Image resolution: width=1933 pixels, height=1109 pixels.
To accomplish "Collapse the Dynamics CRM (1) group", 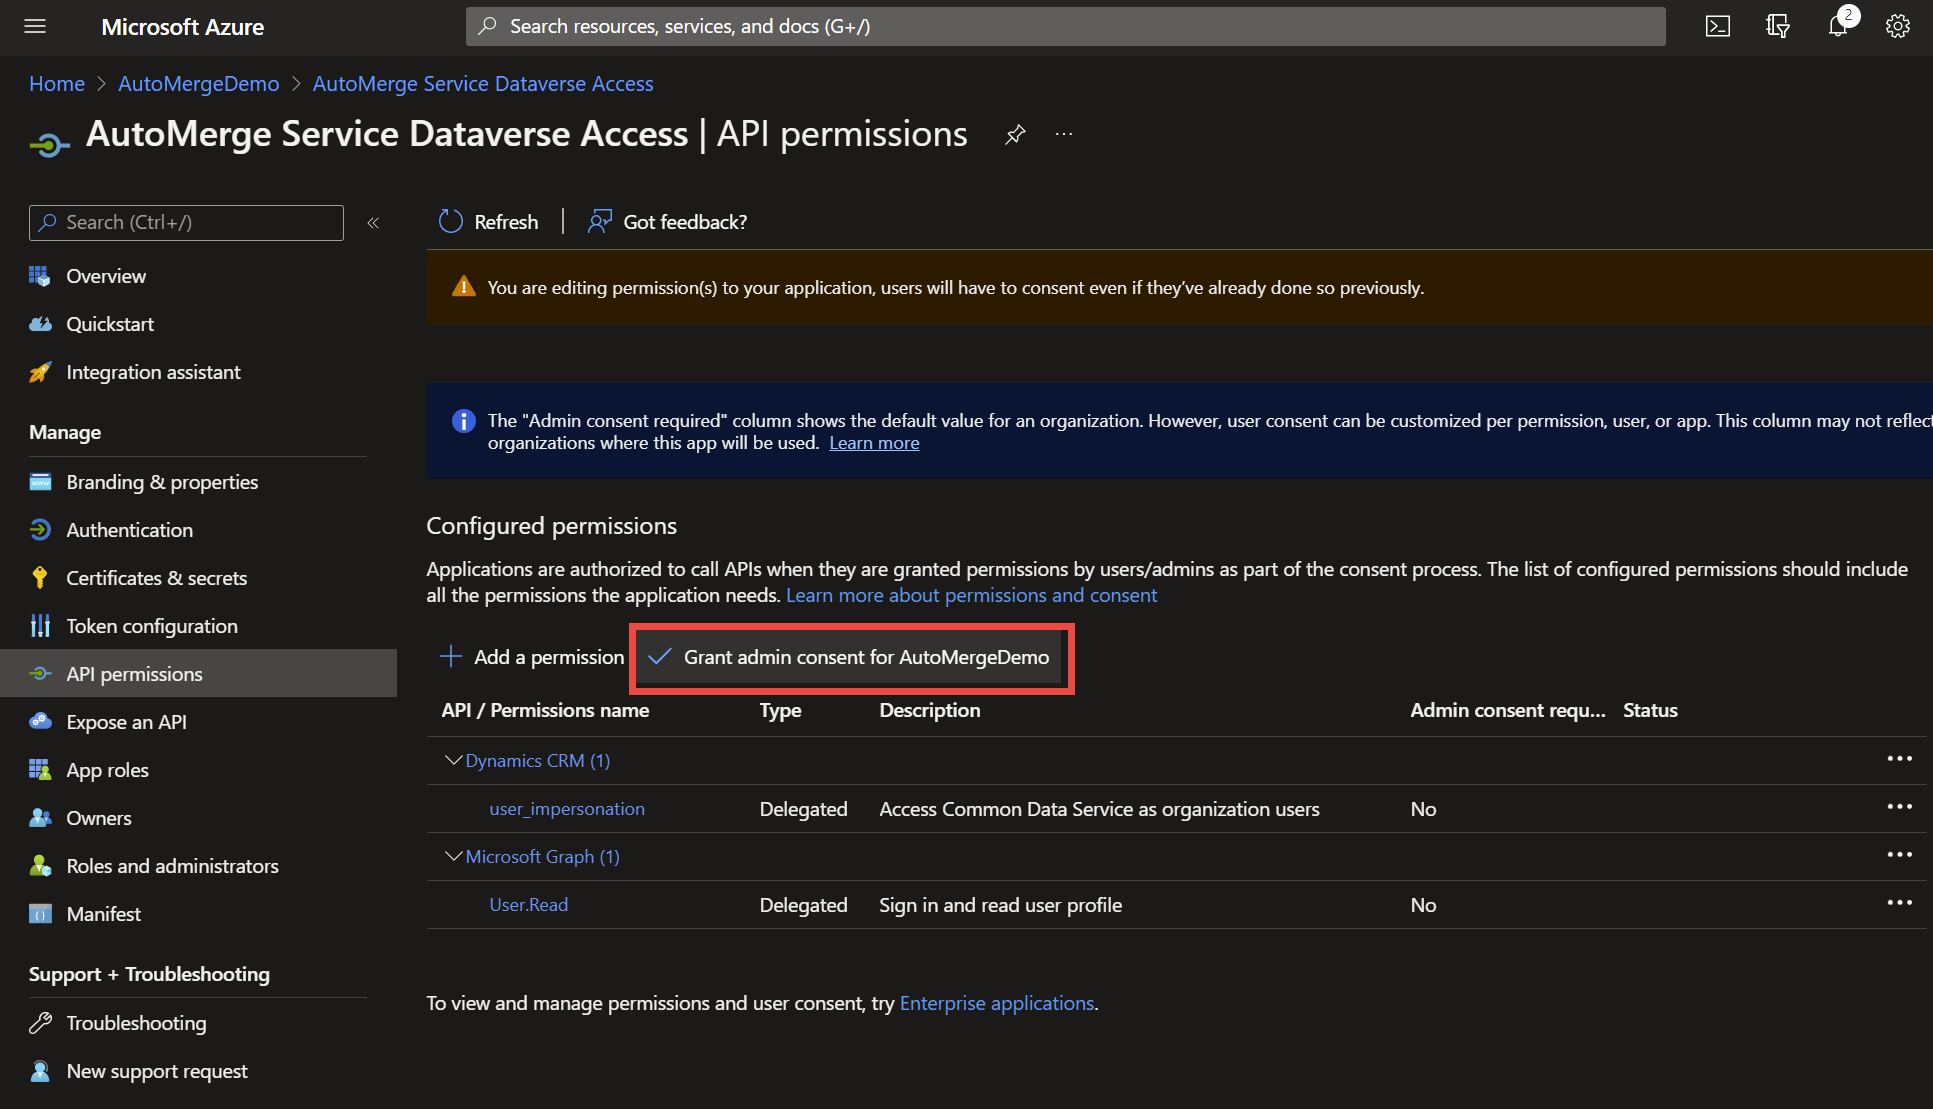I will pos(453,761).
